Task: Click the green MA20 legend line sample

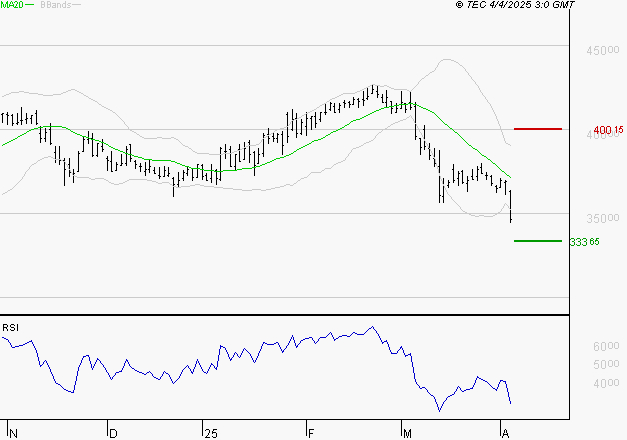Action: pyautogui.click(x=31, y=6)
